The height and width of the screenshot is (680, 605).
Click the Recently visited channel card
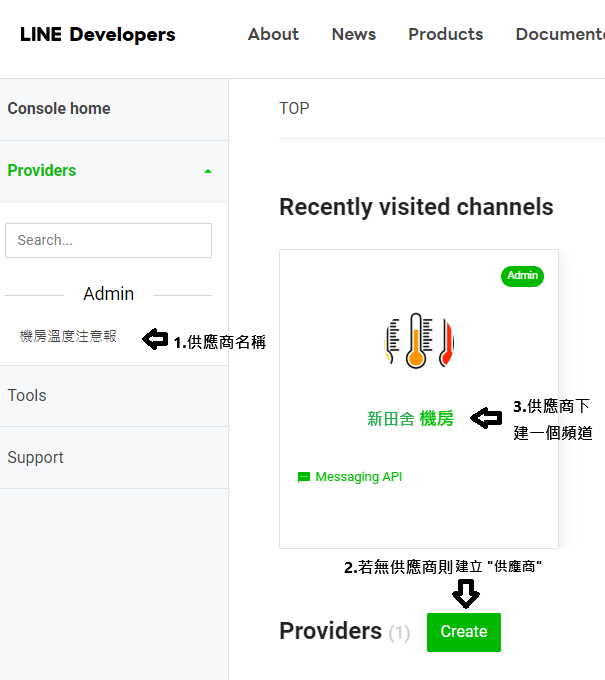[x=419, y=399]
